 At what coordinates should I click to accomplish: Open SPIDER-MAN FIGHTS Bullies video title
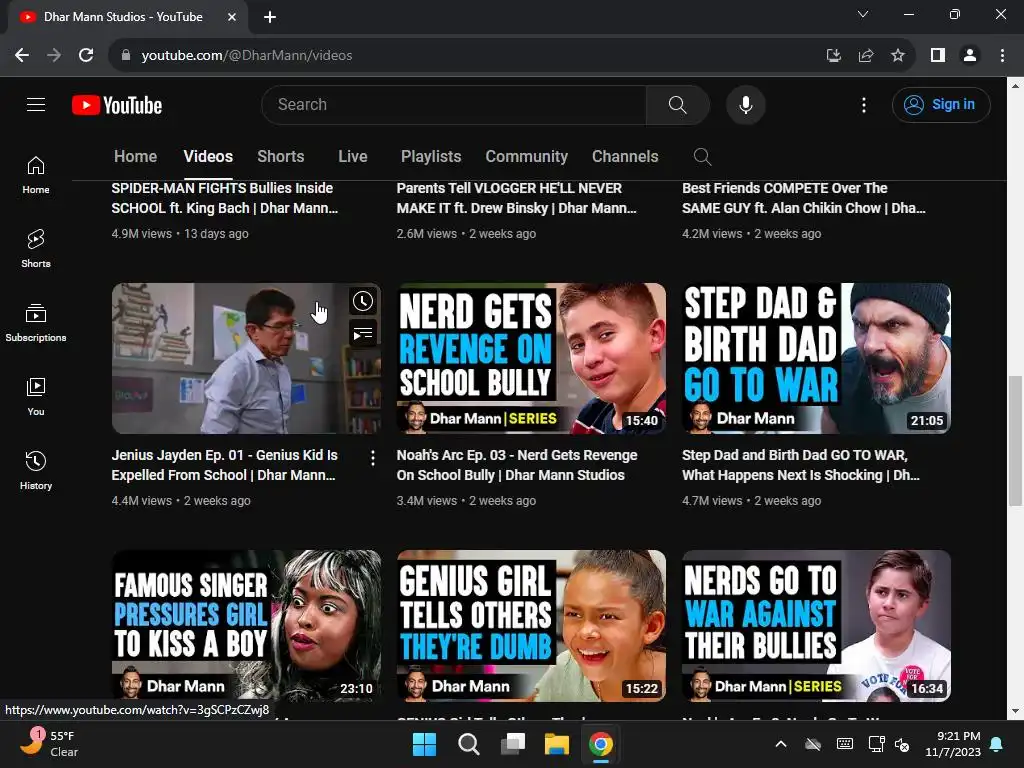[x=225, y=198]
